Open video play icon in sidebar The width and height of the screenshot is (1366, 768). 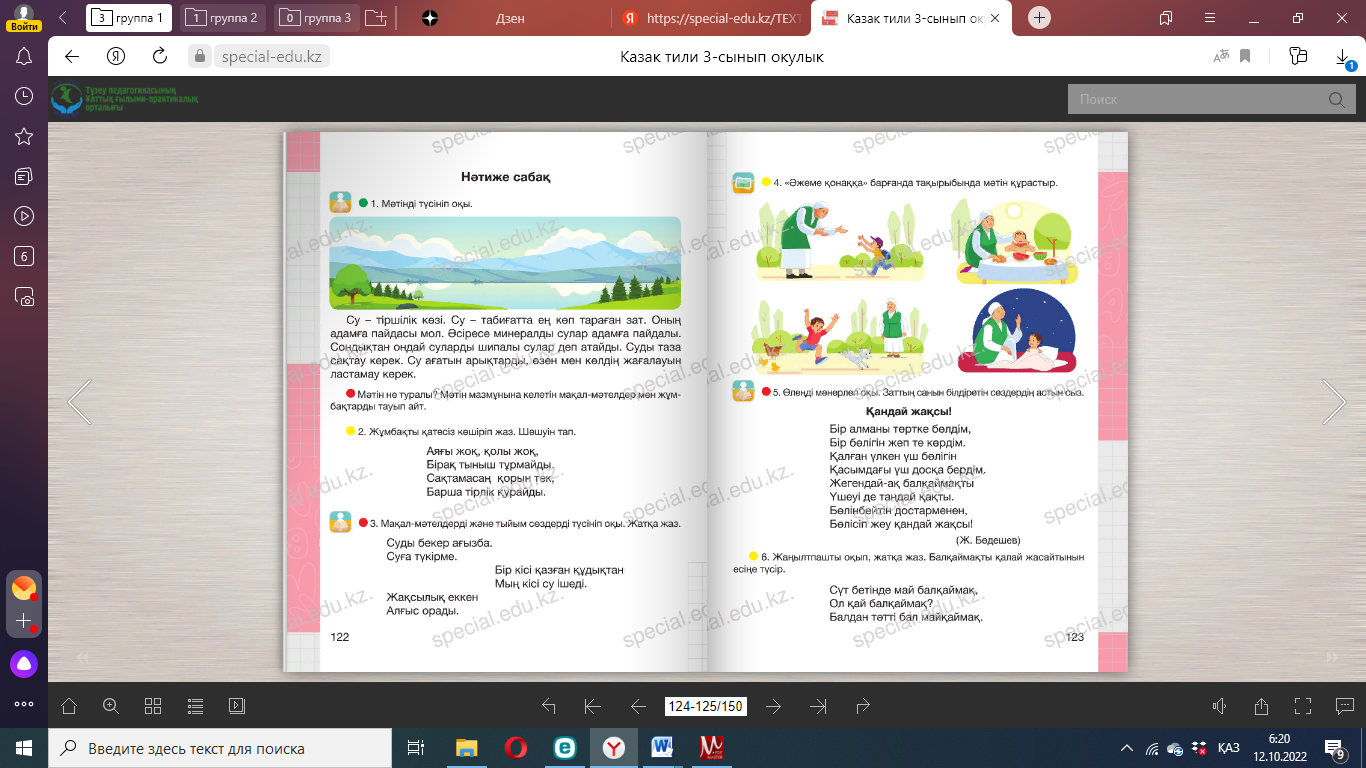(24, 216)
